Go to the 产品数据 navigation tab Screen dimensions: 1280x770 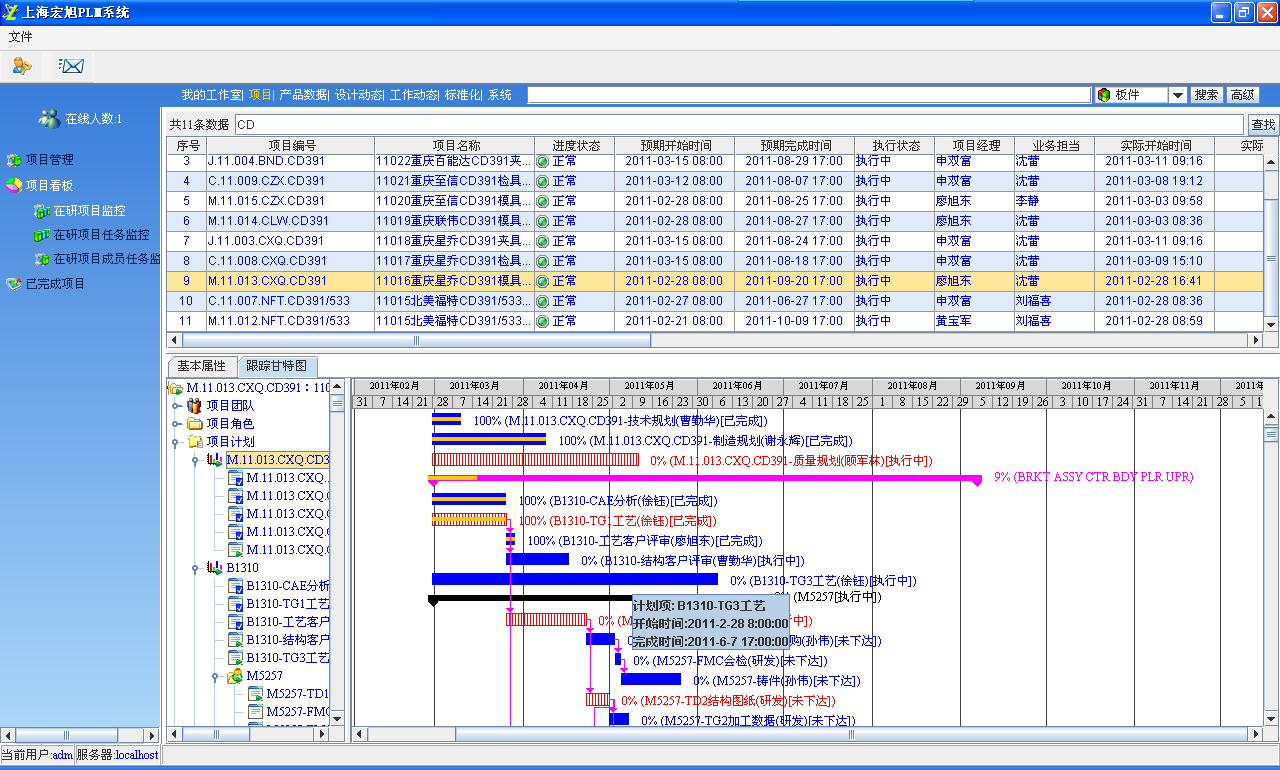pos(303,95)
